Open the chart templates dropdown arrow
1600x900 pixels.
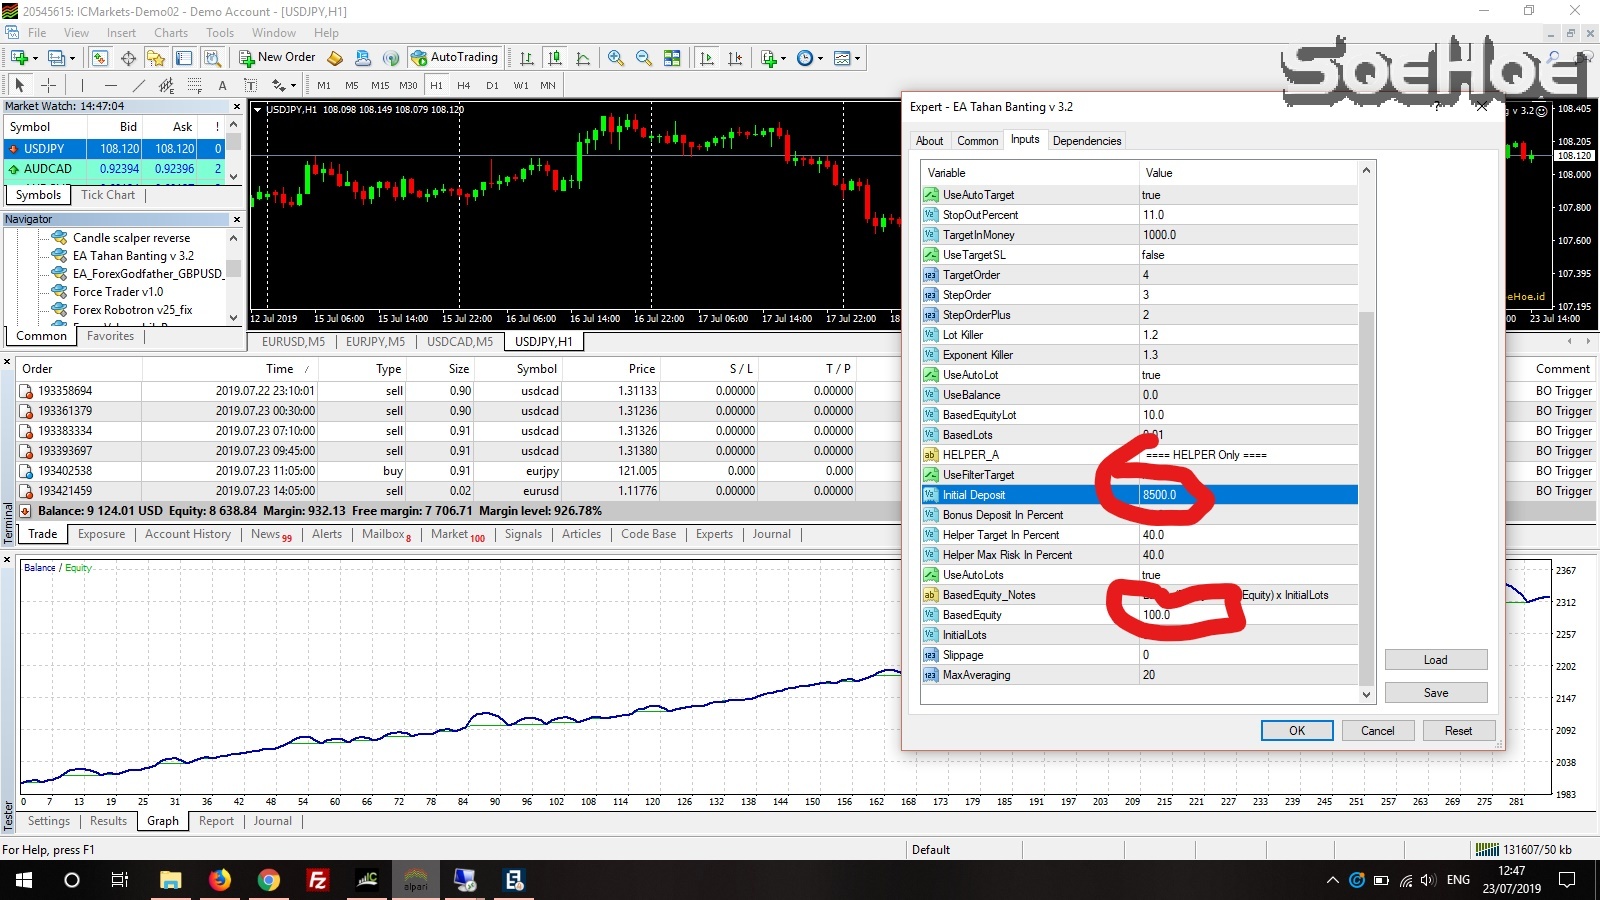tap(856, 57)
